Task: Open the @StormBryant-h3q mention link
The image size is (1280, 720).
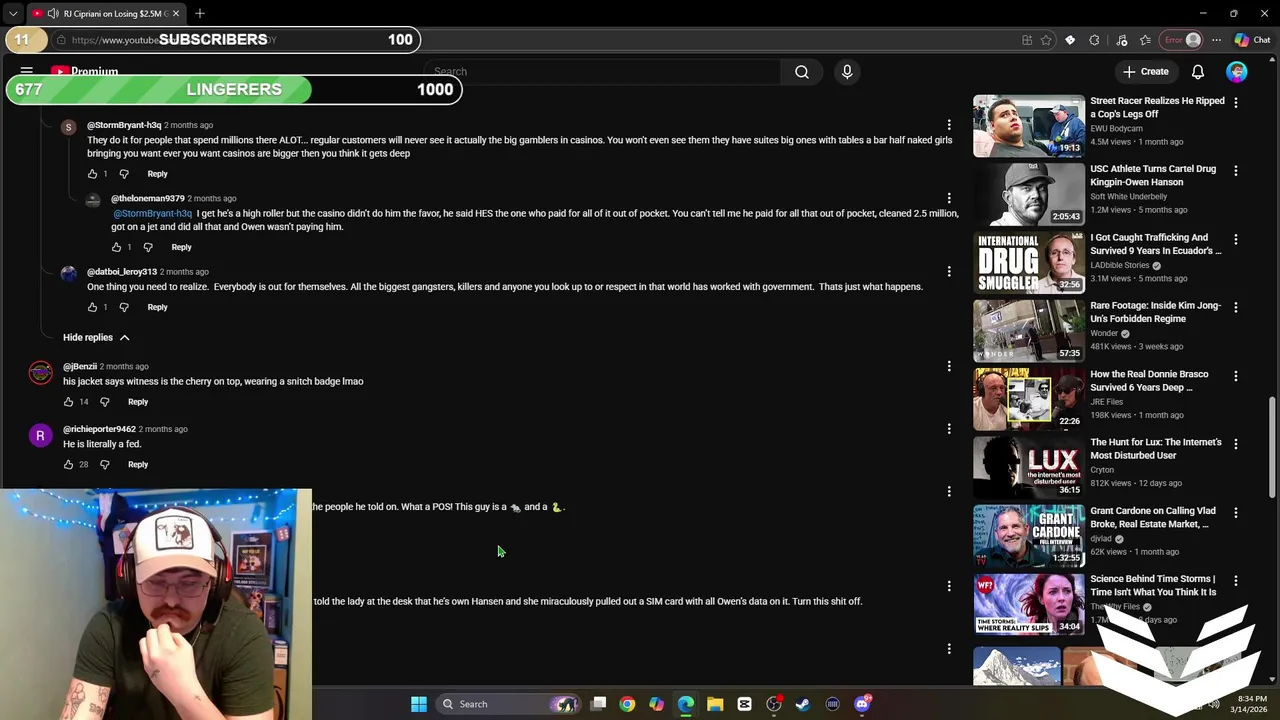Action: (x=152, y=213)
